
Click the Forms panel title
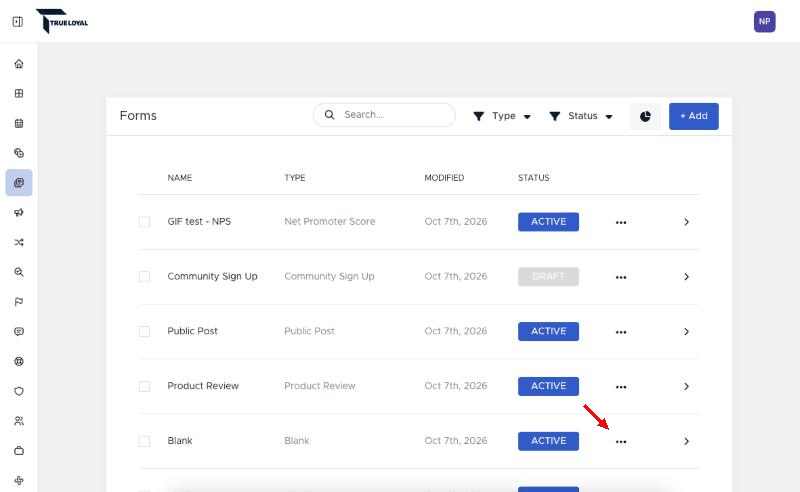coord(138,116)
